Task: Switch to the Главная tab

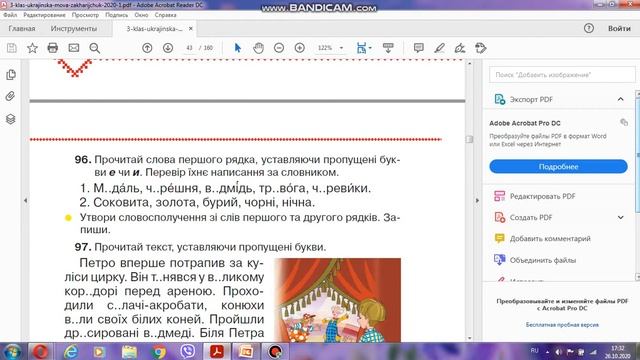Action: coord(22,29)
